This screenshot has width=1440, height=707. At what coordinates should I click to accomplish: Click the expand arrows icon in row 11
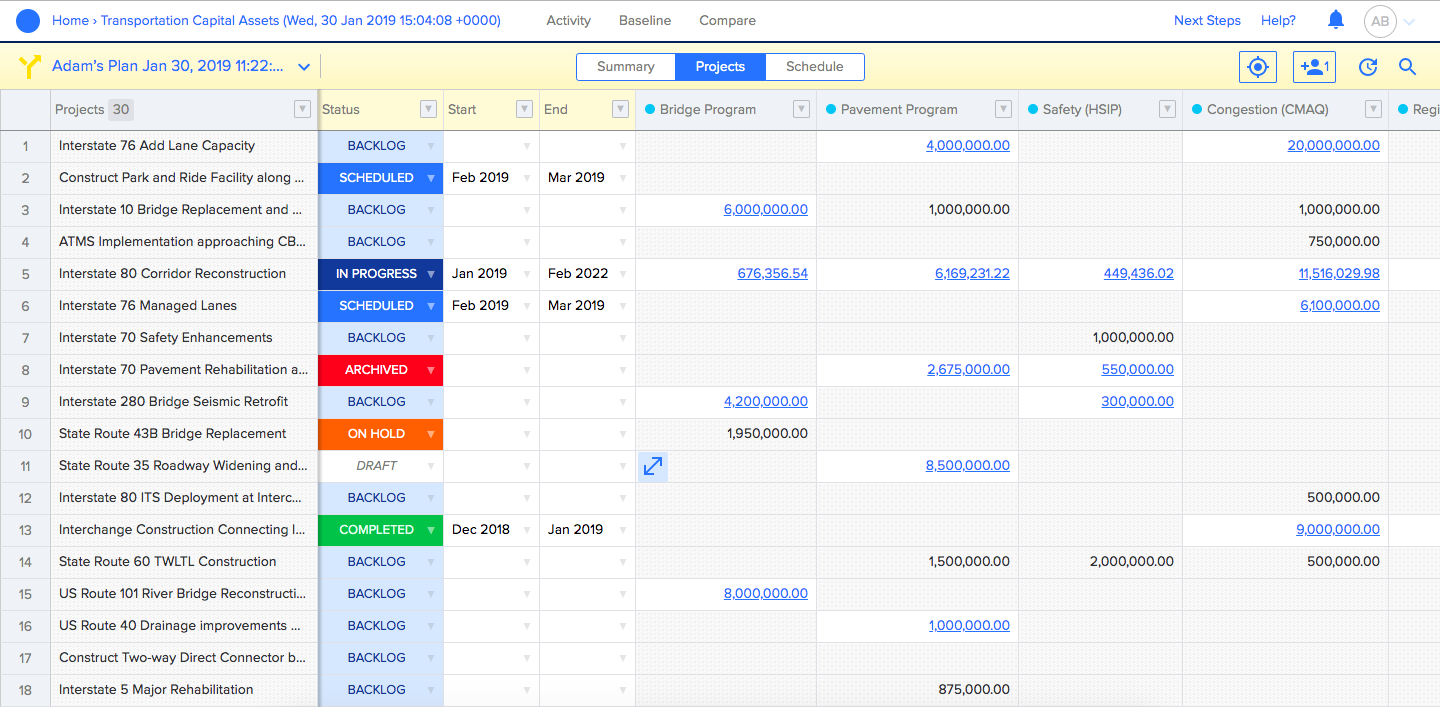point(653,466)
